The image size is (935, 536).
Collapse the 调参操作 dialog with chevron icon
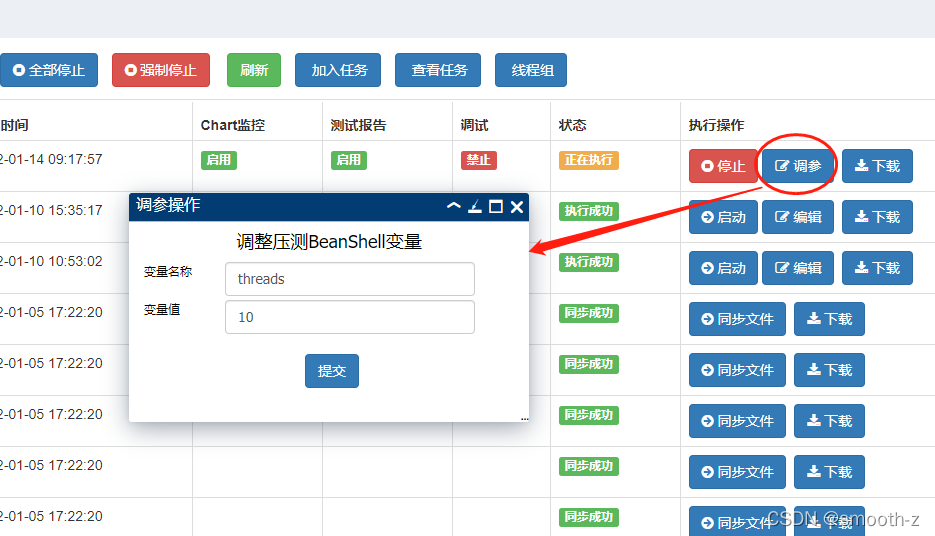(454, 206)
